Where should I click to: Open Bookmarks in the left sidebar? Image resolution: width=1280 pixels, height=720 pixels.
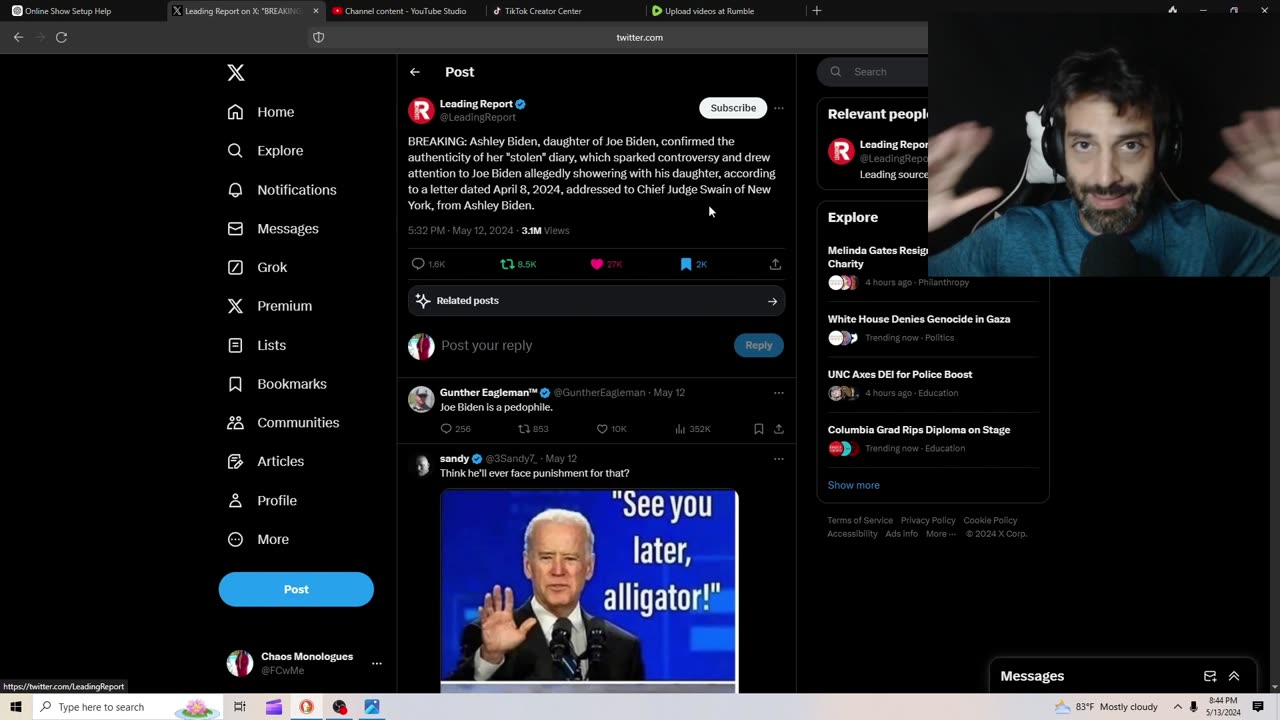[x=277, y=384]
